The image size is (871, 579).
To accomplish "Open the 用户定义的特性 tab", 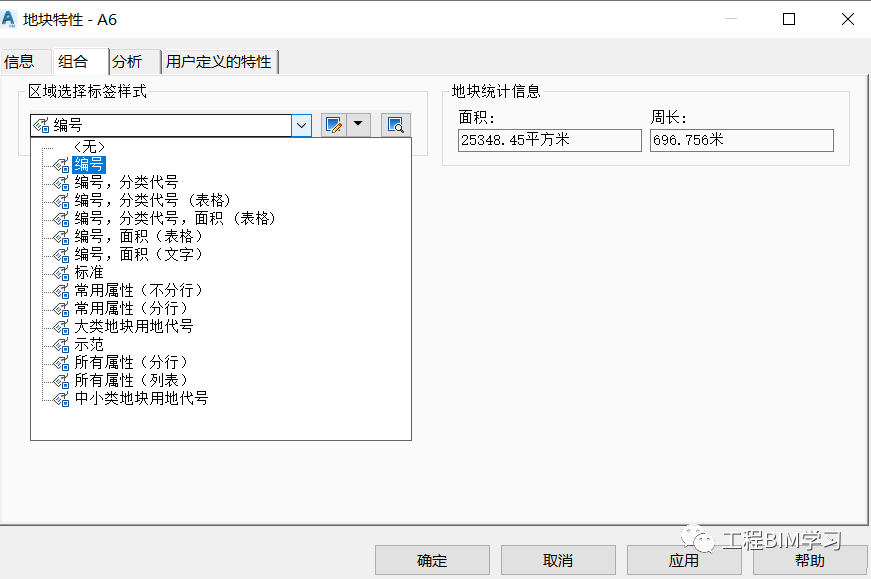I will tap(219, 62).
